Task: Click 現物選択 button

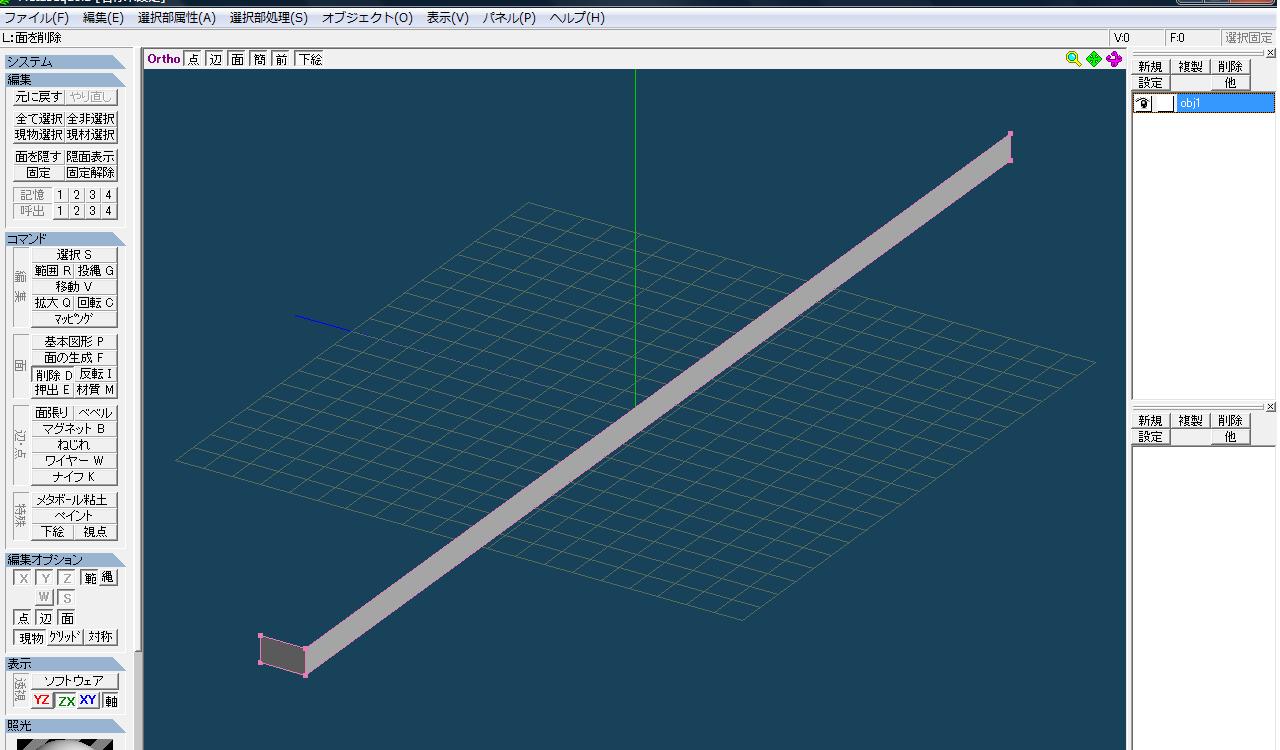Action: (x=39, y=135)
